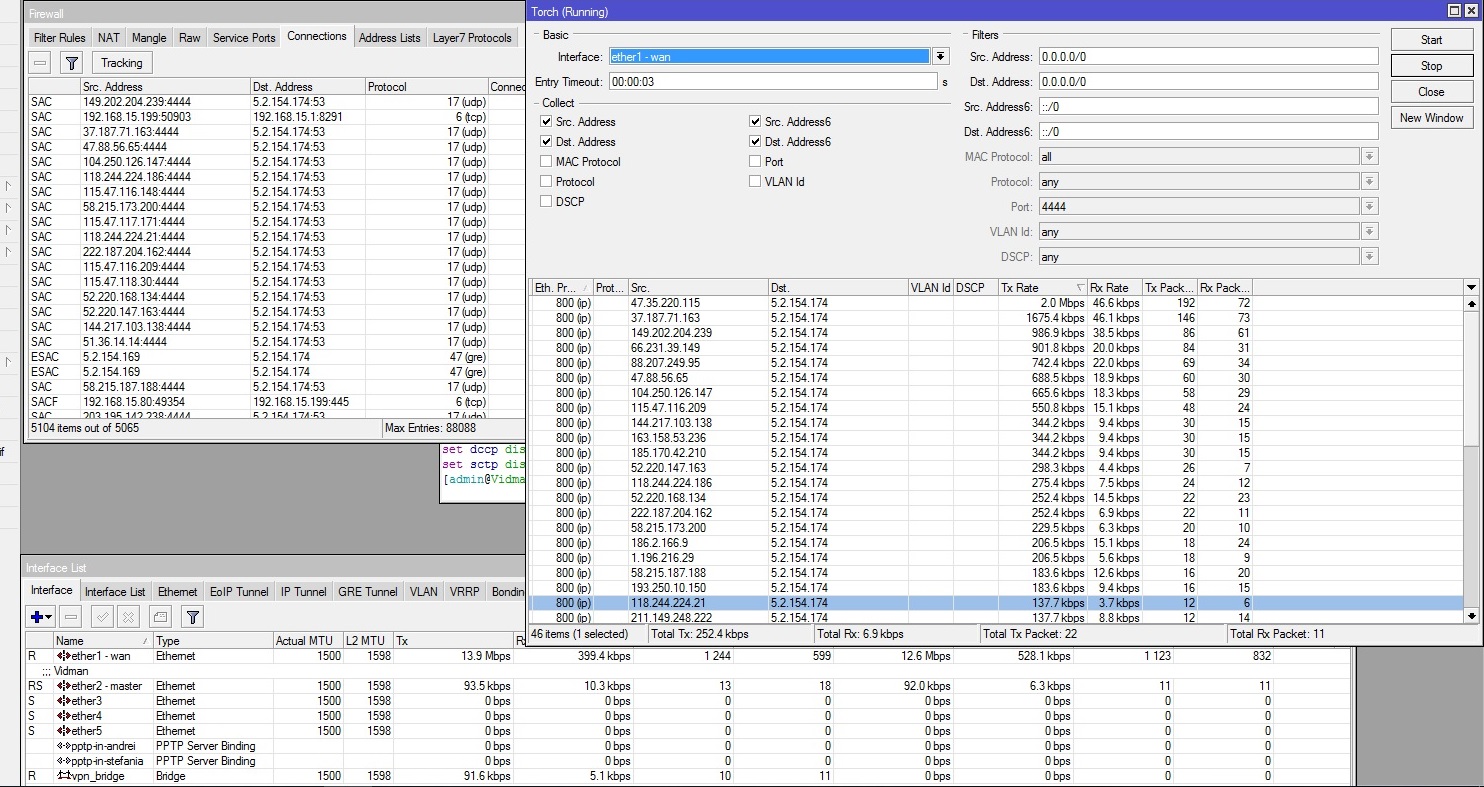Click the remove (minus) icon in Interface List toolbar

click(70, 617)
